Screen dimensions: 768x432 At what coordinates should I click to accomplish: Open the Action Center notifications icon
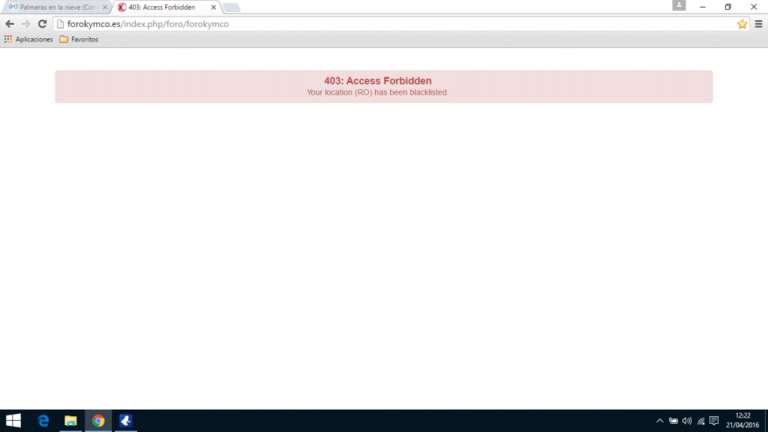(x=714, y=421)
